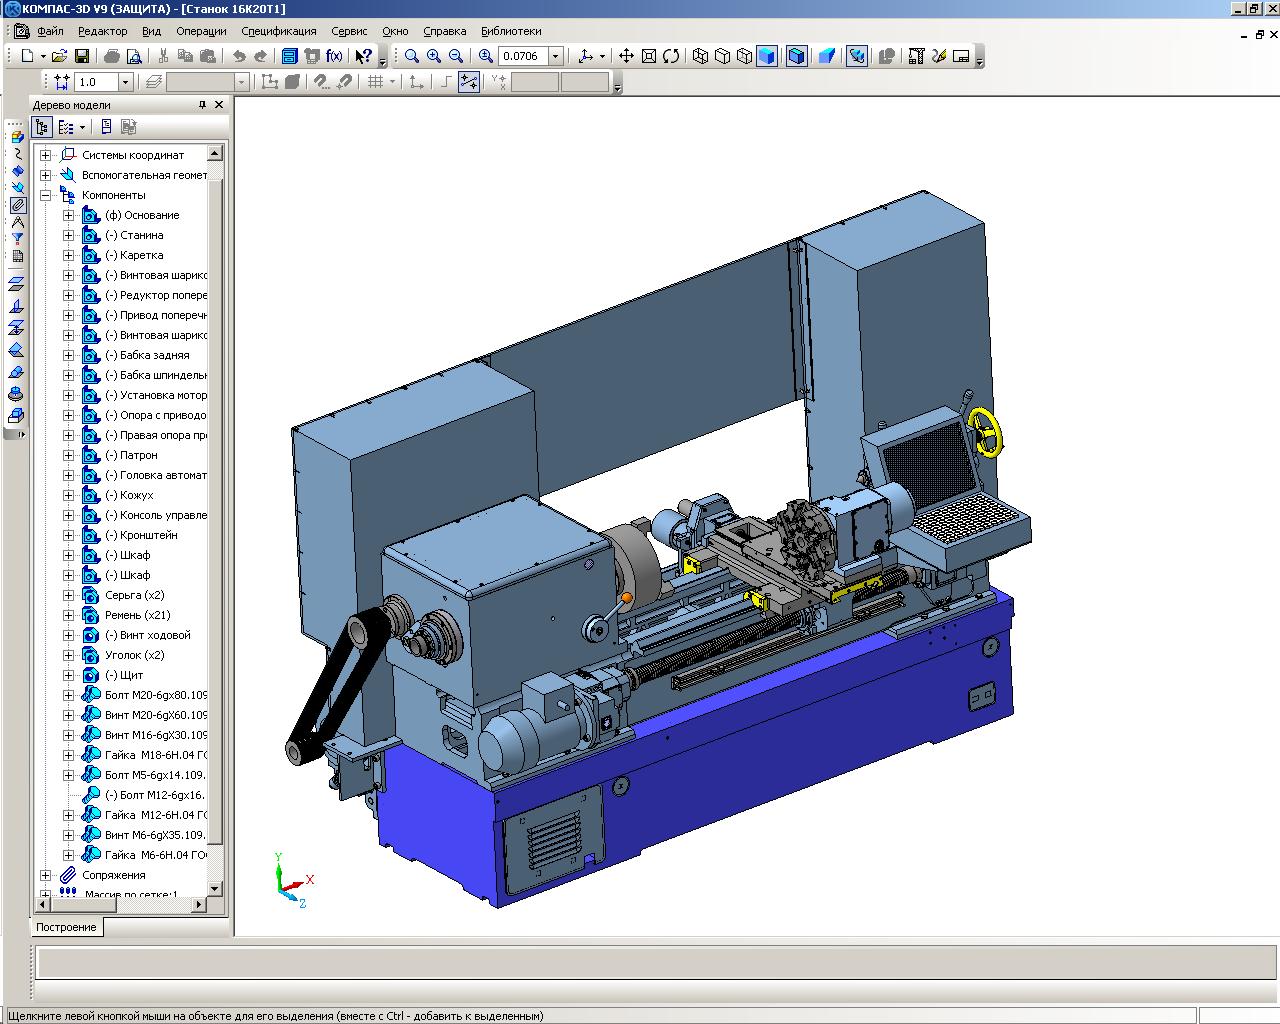Expand the Системы координат node
Viewport: 1280px width, 1024px height.
click(x=45, y=155)
